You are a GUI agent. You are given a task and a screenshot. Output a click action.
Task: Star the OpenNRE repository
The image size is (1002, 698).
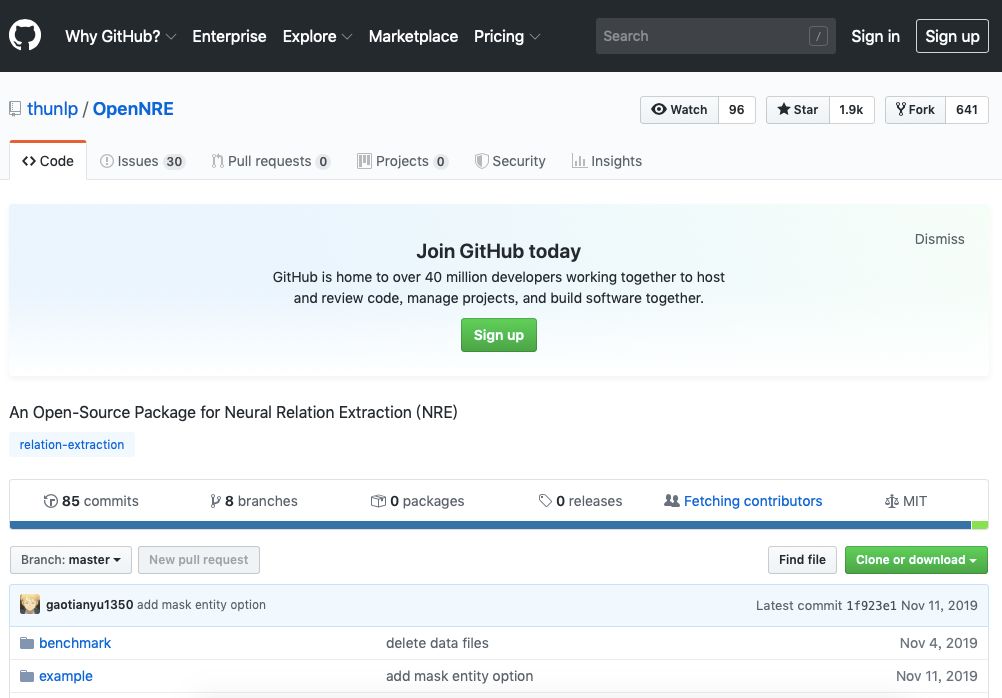(x=797, y=110)
